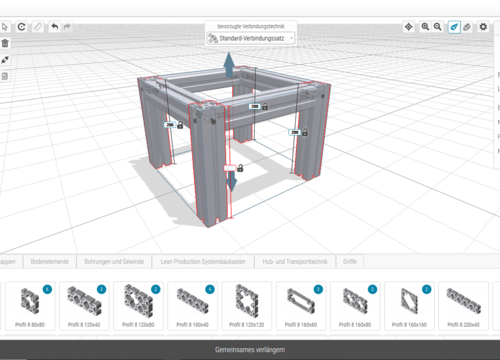This screenshot has height=360, width=500.
Task: Zoom in on the 3D view
Action: (425, 27)
